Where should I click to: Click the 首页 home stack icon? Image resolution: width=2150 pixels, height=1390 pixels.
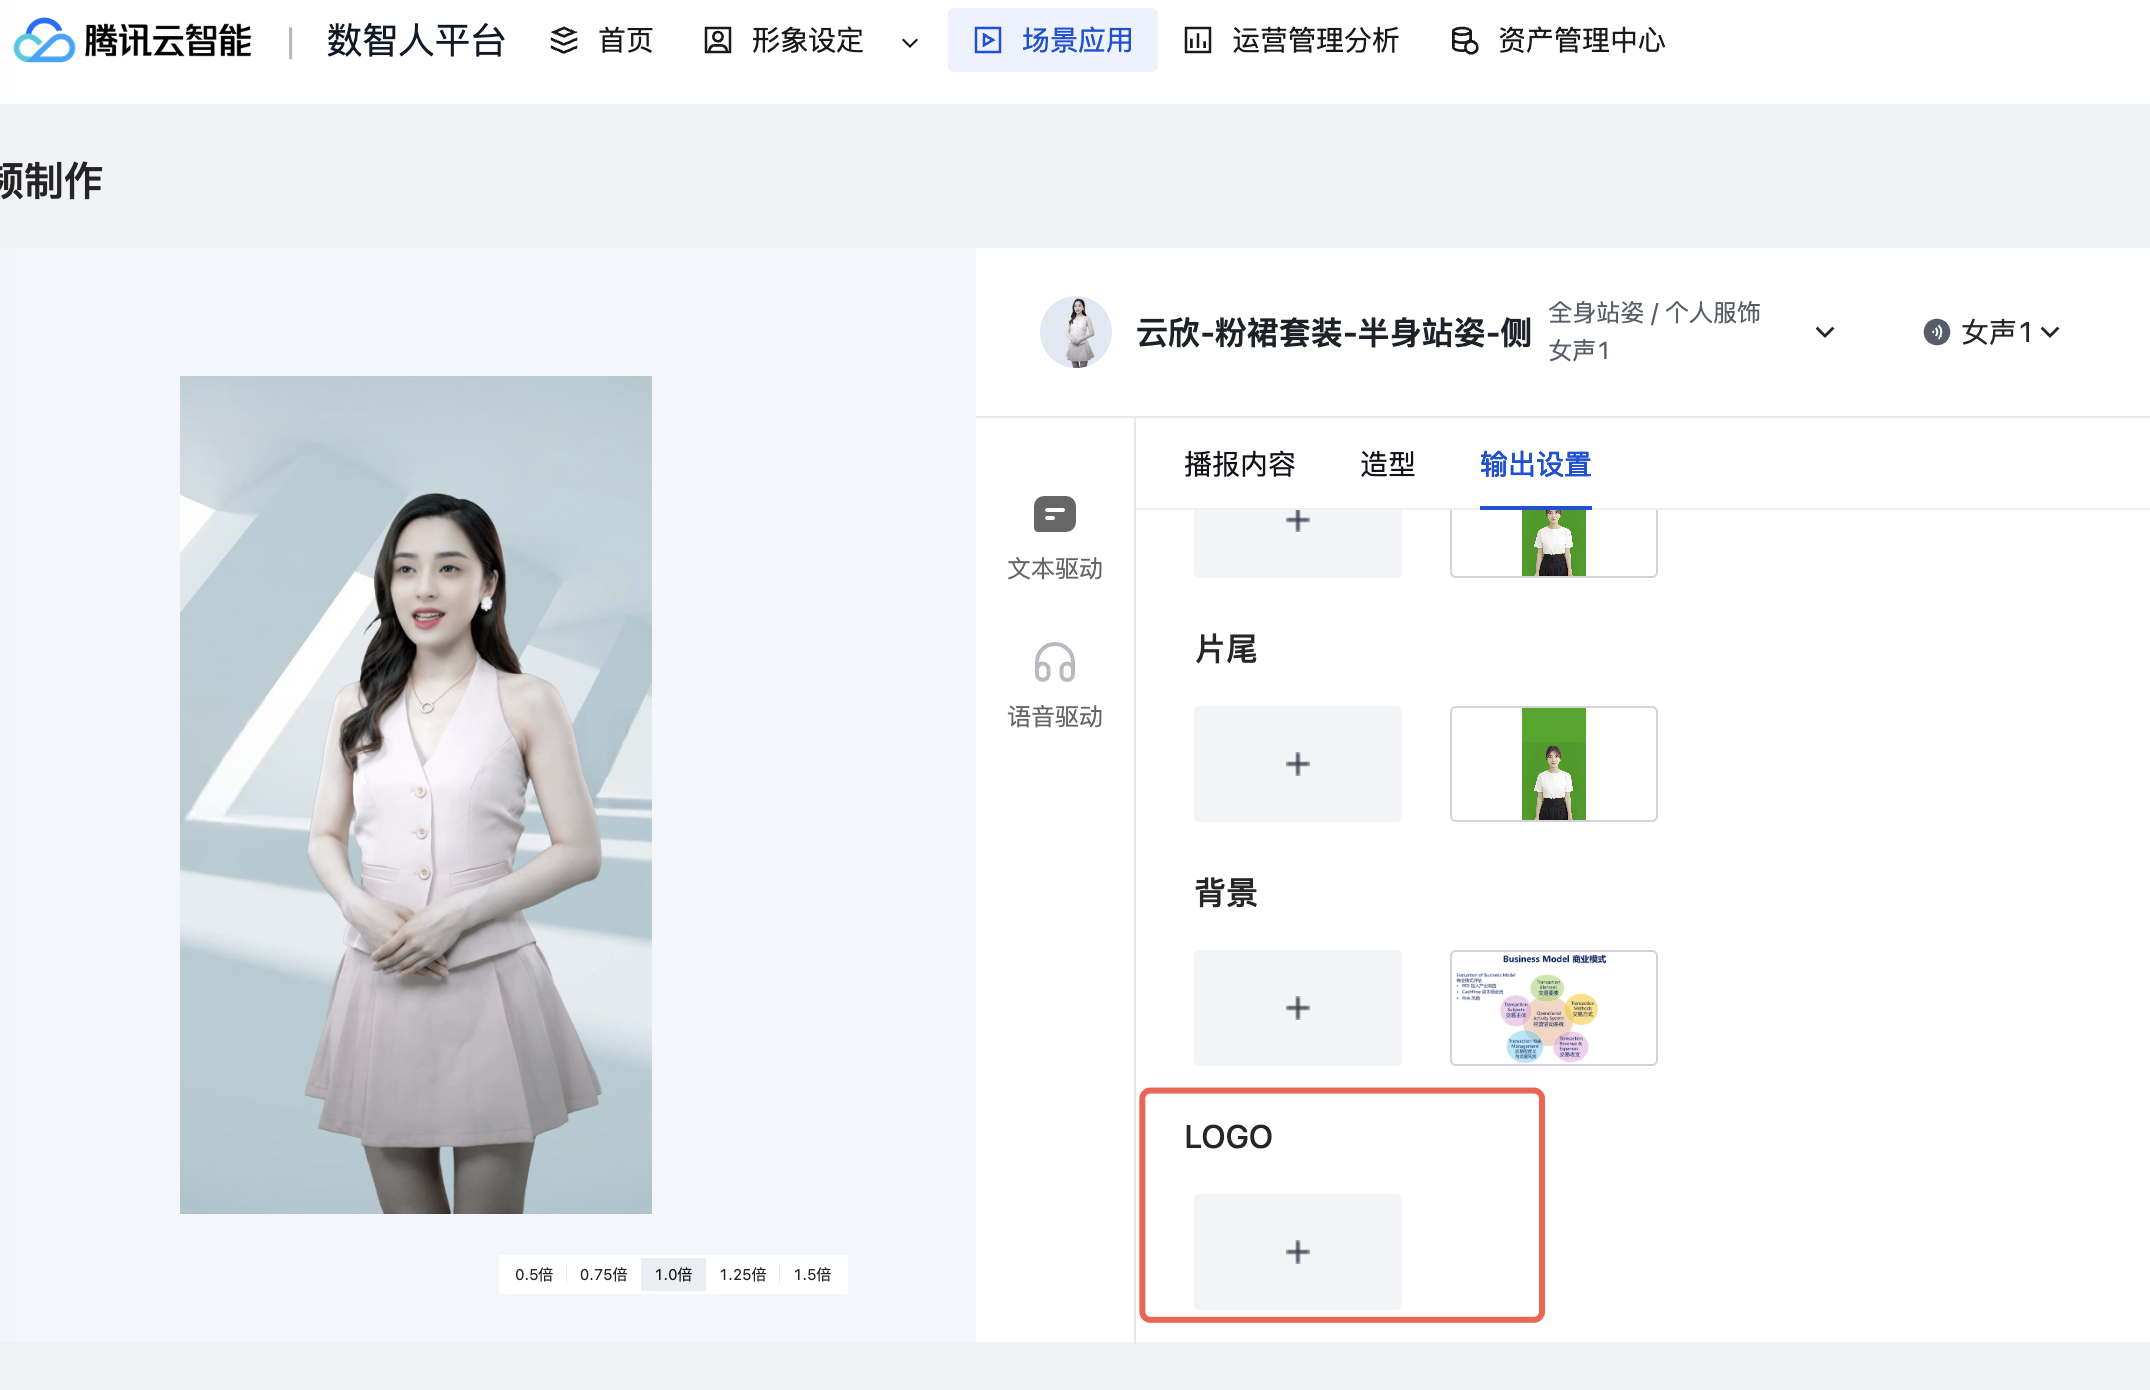(564, 41)
